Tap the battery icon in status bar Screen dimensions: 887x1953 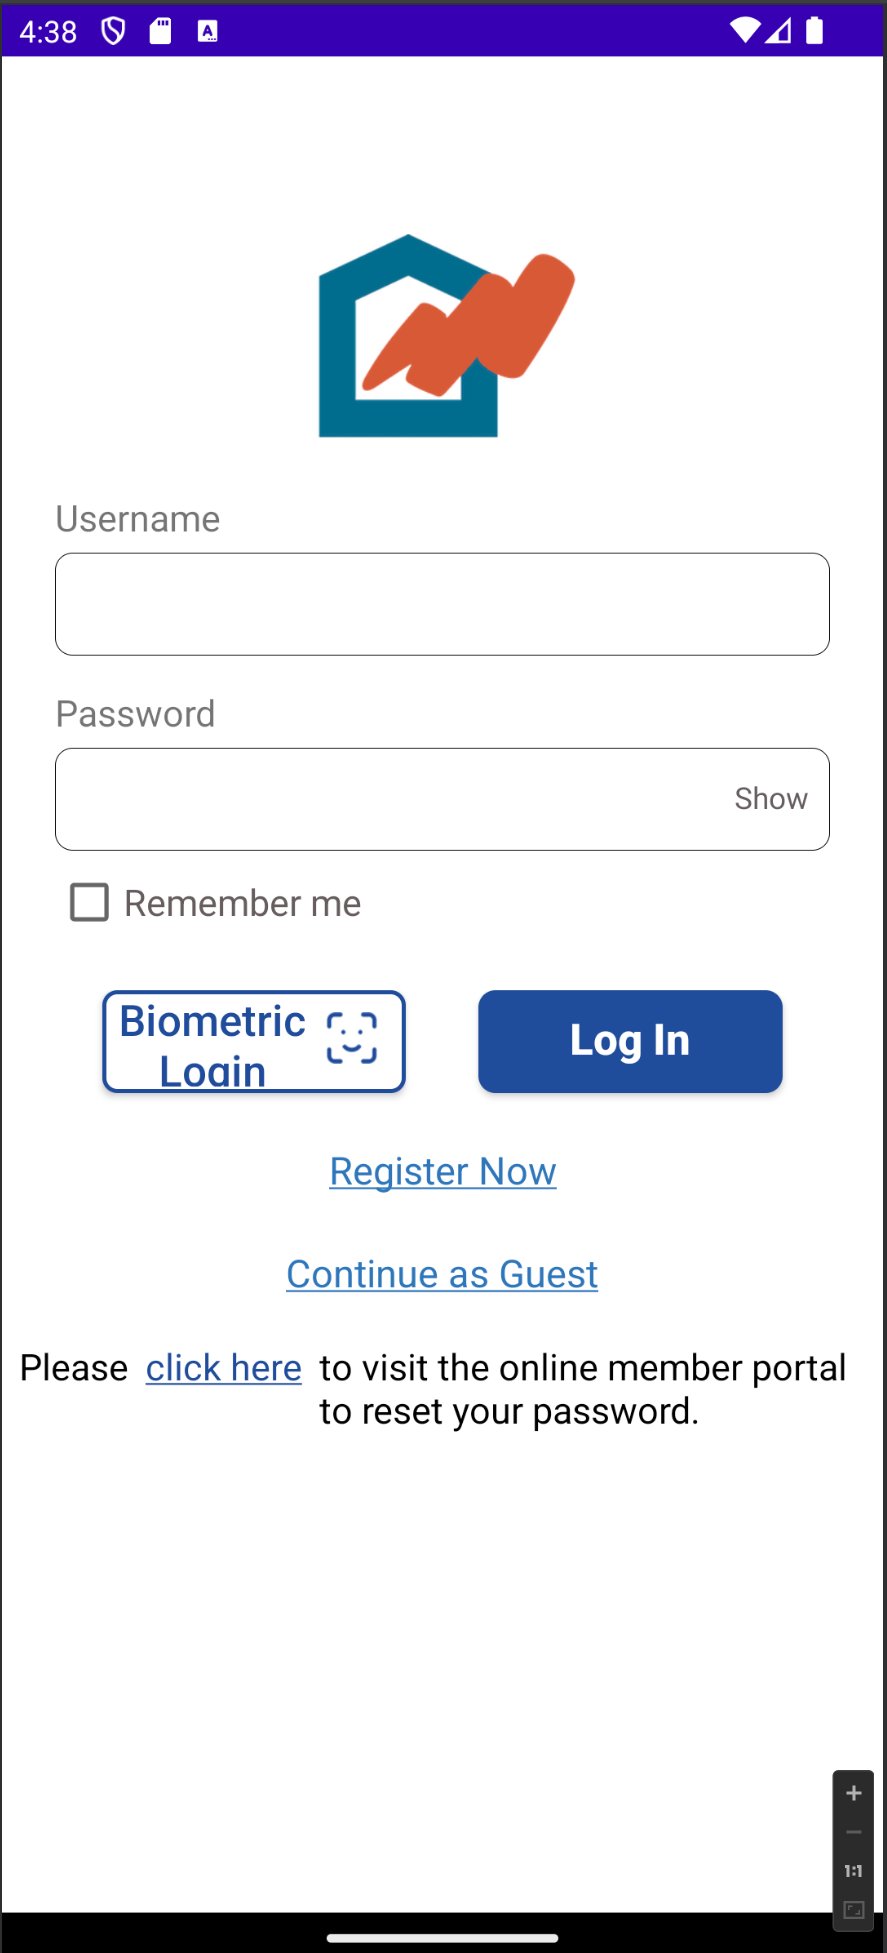[815, 31]
